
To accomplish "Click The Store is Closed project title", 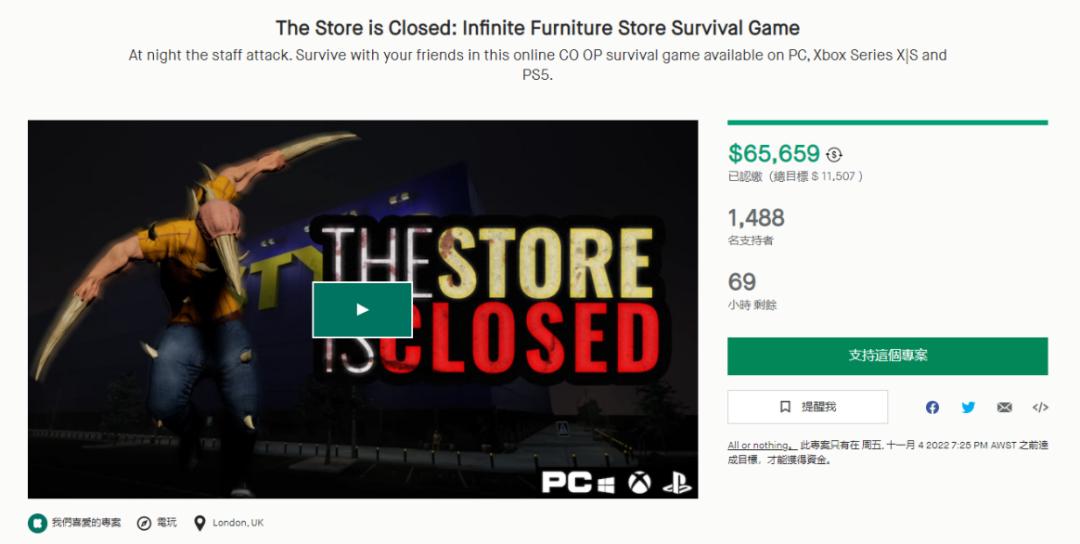I will 538,28.
